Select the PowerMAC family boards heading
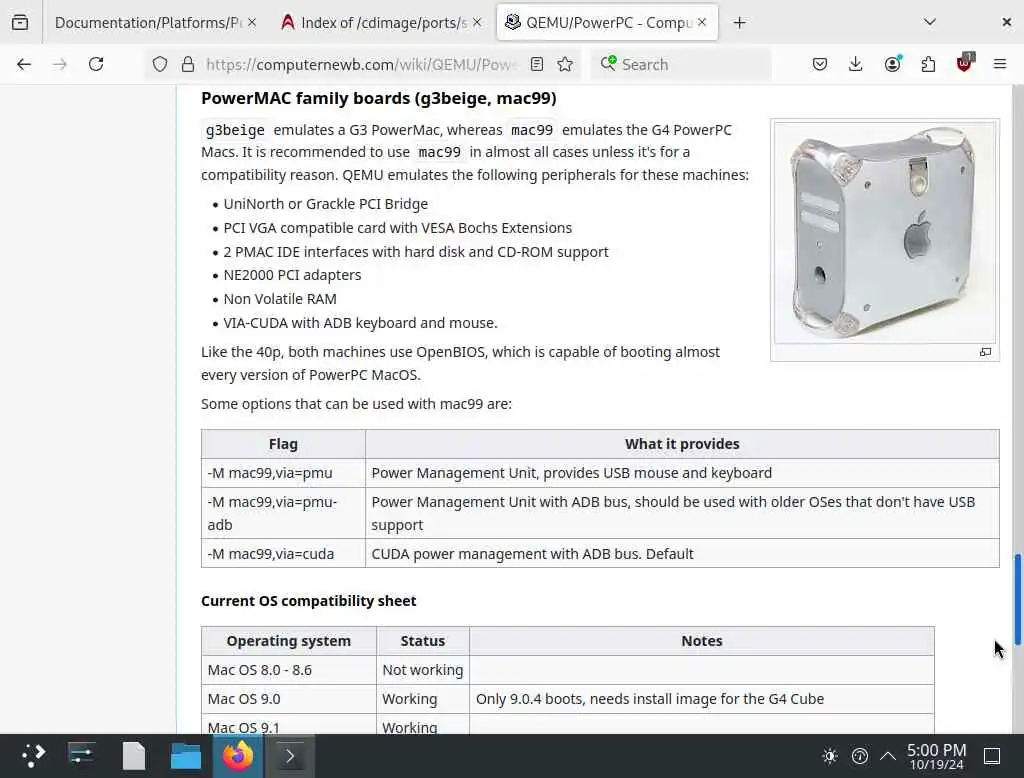1024x778 pixels. click(379, 98)
